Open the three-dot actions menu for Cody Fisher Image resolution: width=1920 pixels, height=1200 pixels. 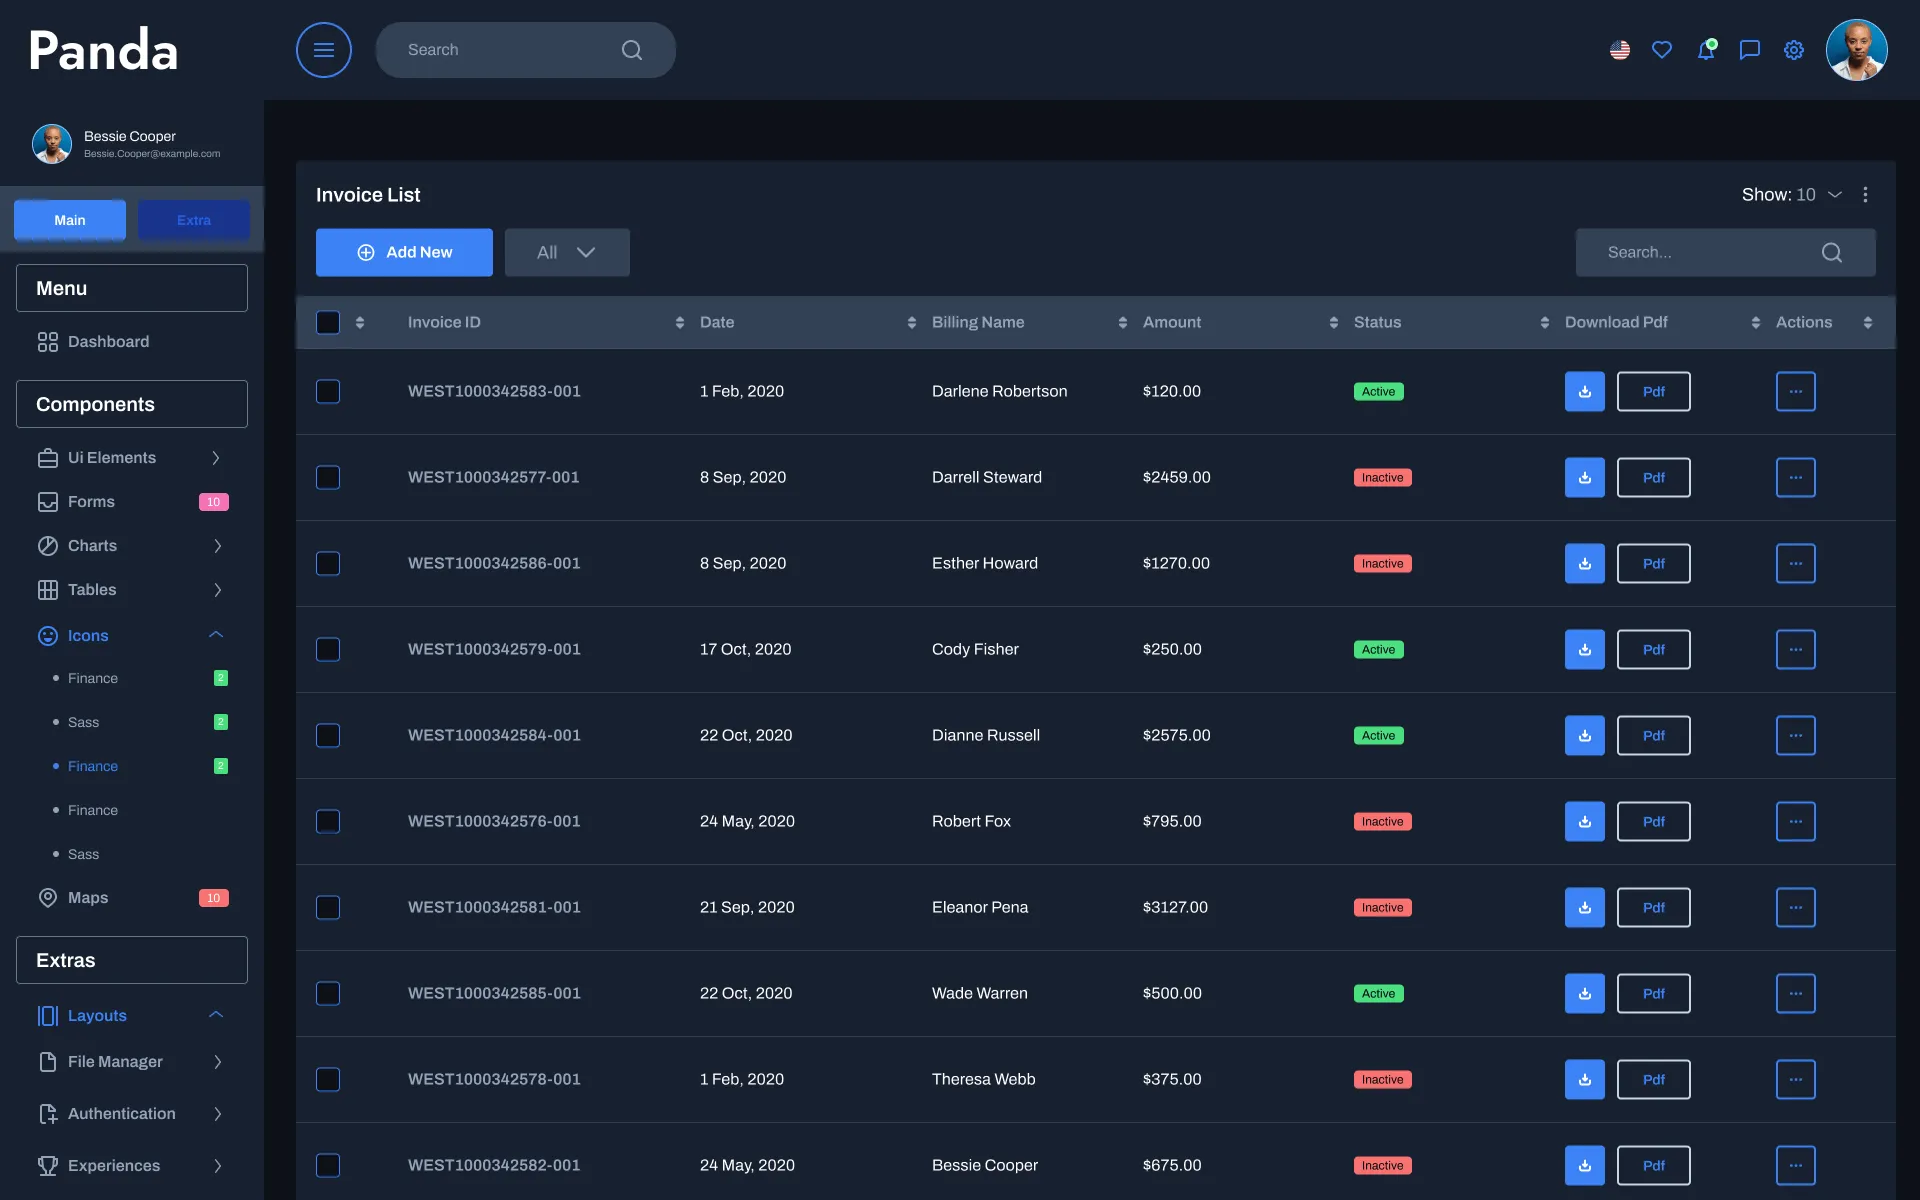tap(1795, 649)
